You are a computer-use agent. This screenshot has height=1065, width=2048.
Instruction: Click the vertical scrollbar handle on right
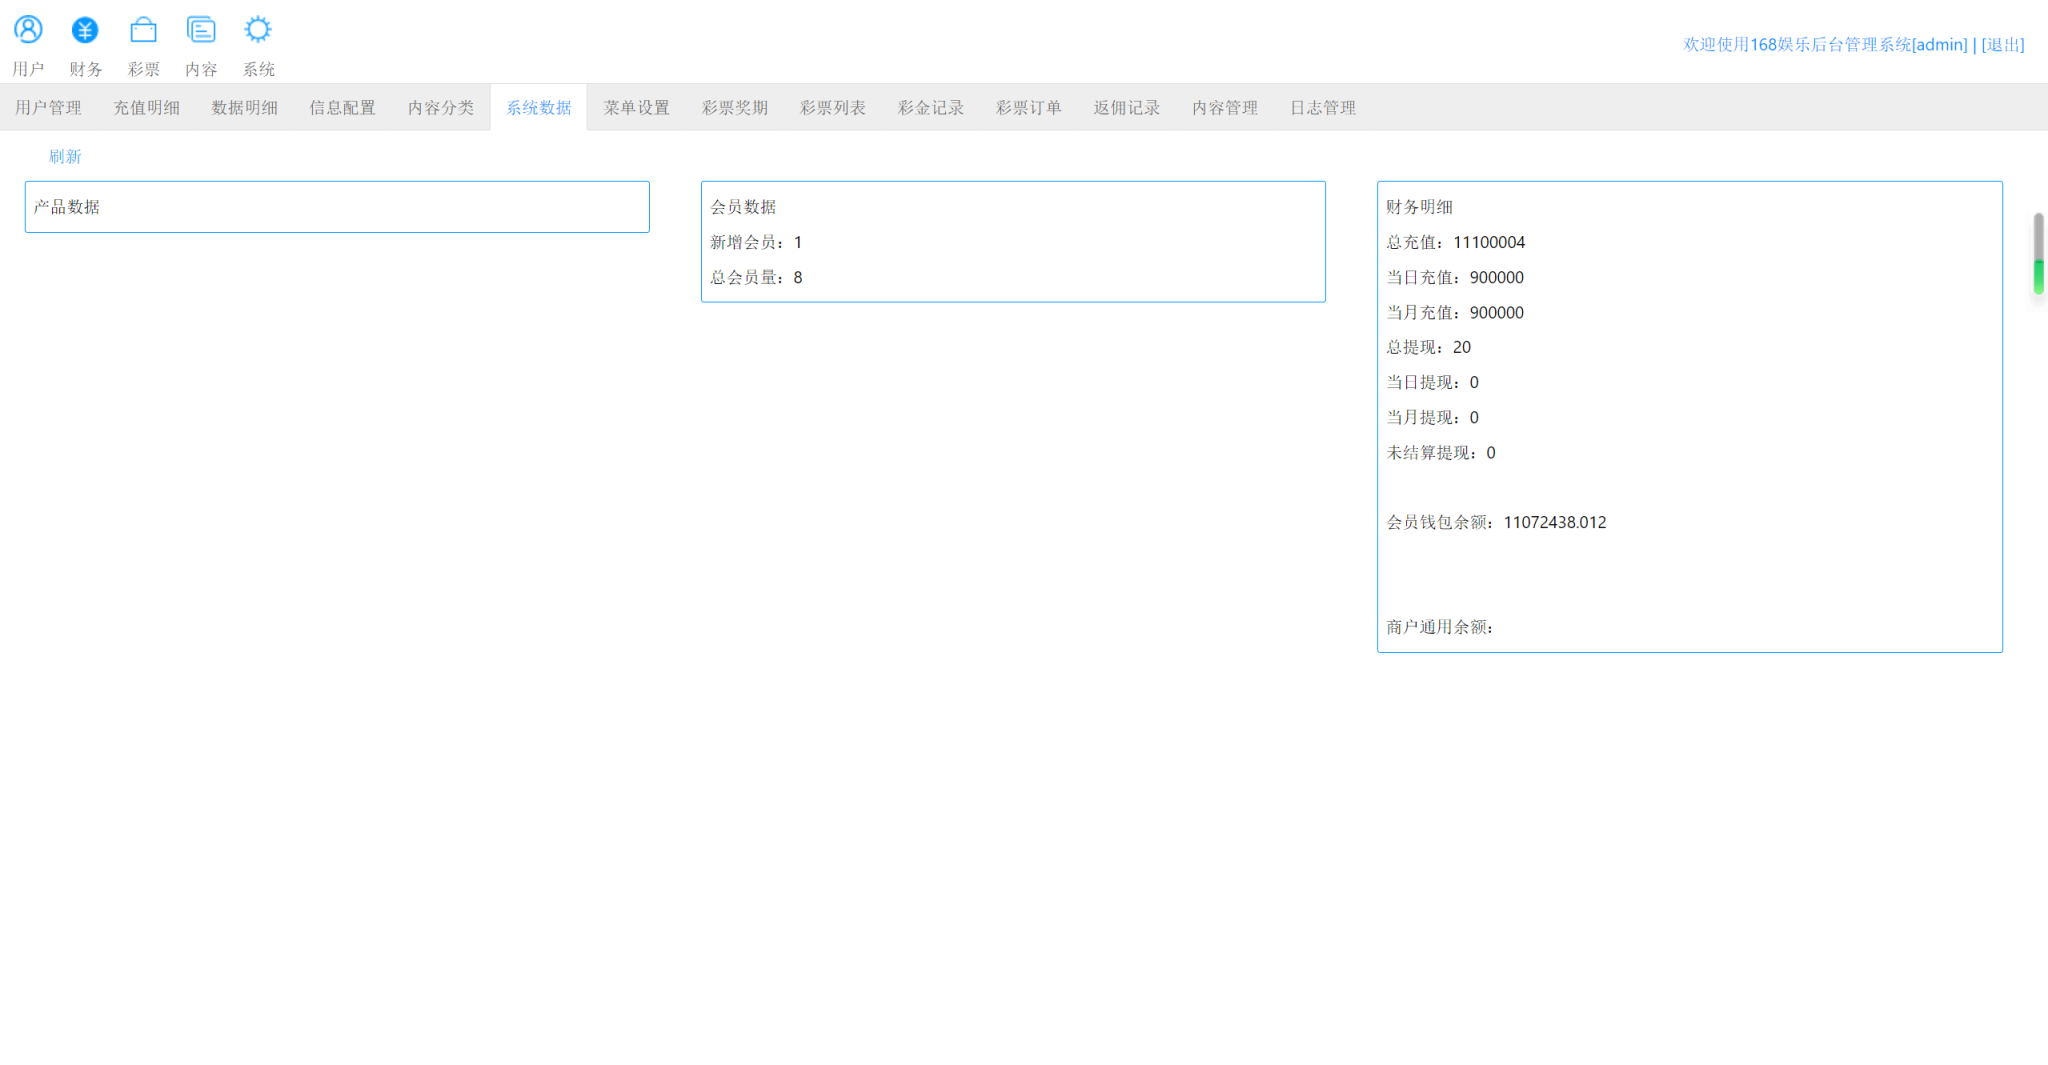coord(2038,254)
